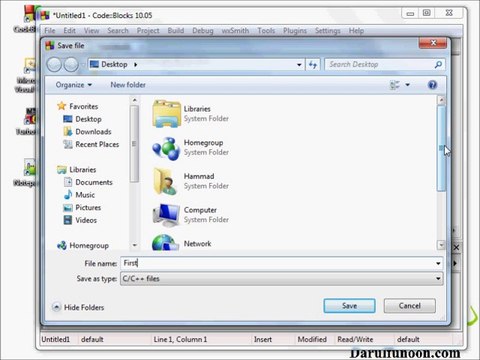This screenshot has height=360, width=480.
Task: Click 'Insert' in the status bar
Action: pos(263,339)
